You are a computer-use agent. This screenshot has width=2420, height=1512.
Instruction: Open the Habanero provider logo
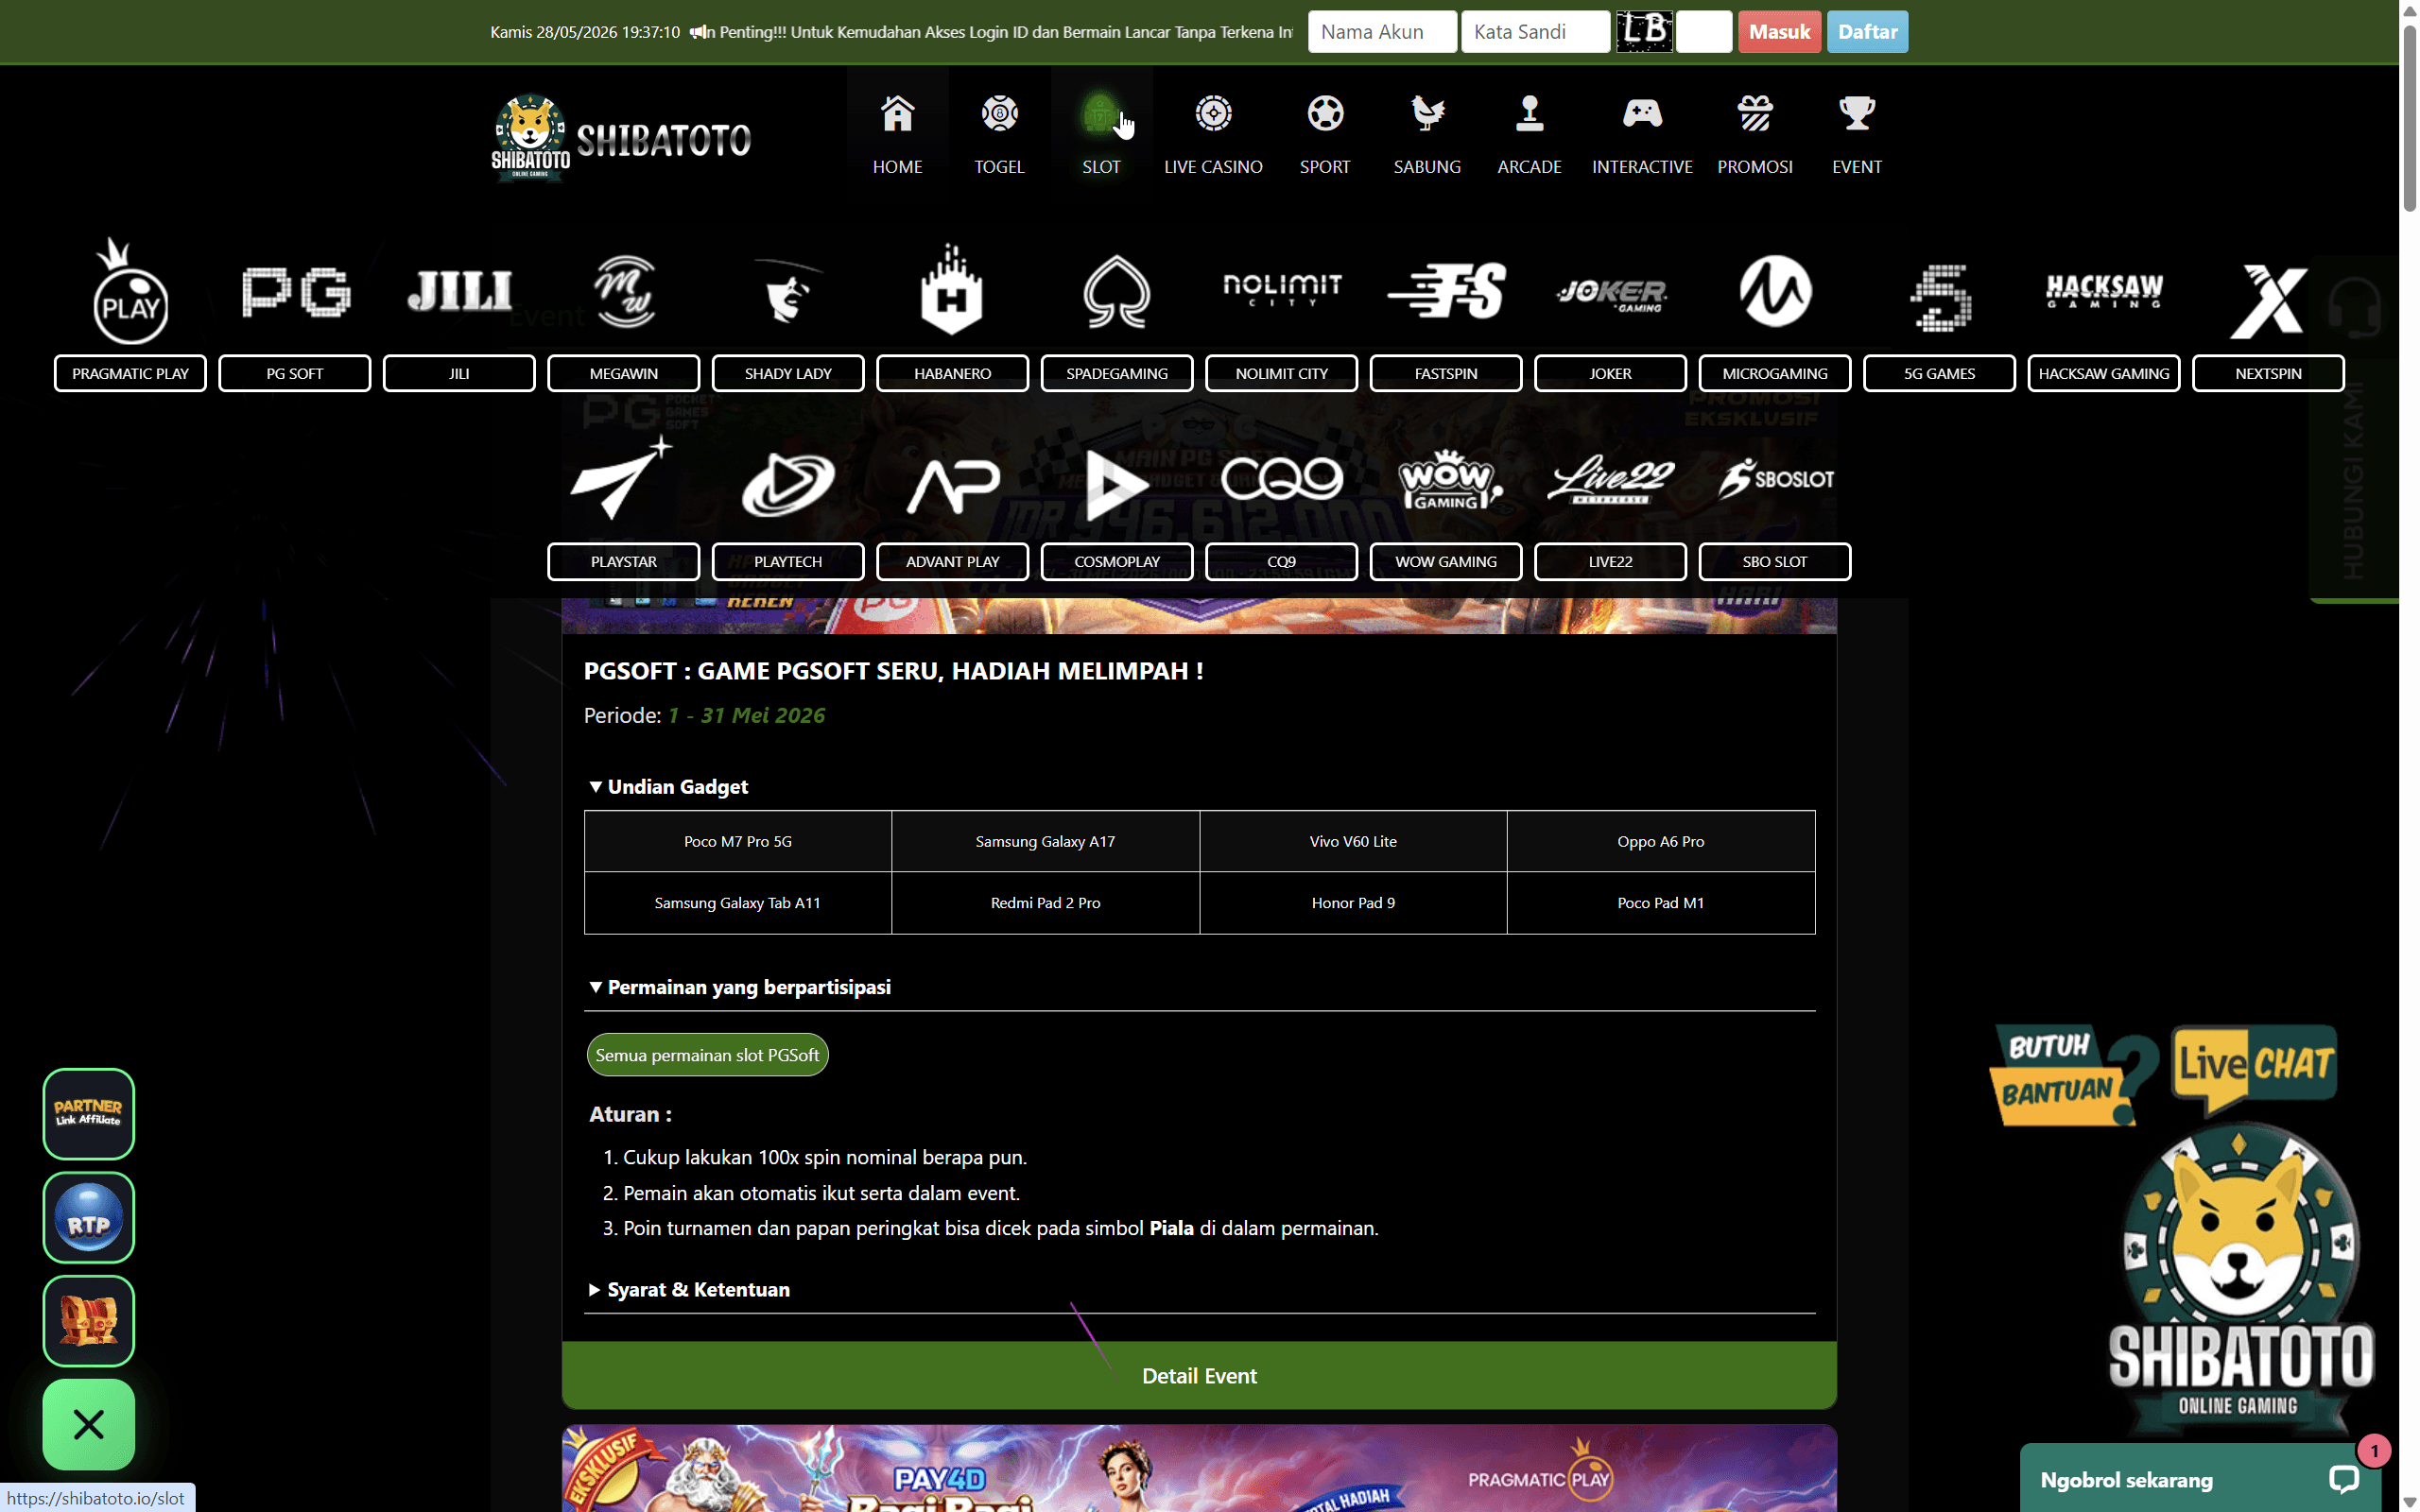(x=952, y=290)
